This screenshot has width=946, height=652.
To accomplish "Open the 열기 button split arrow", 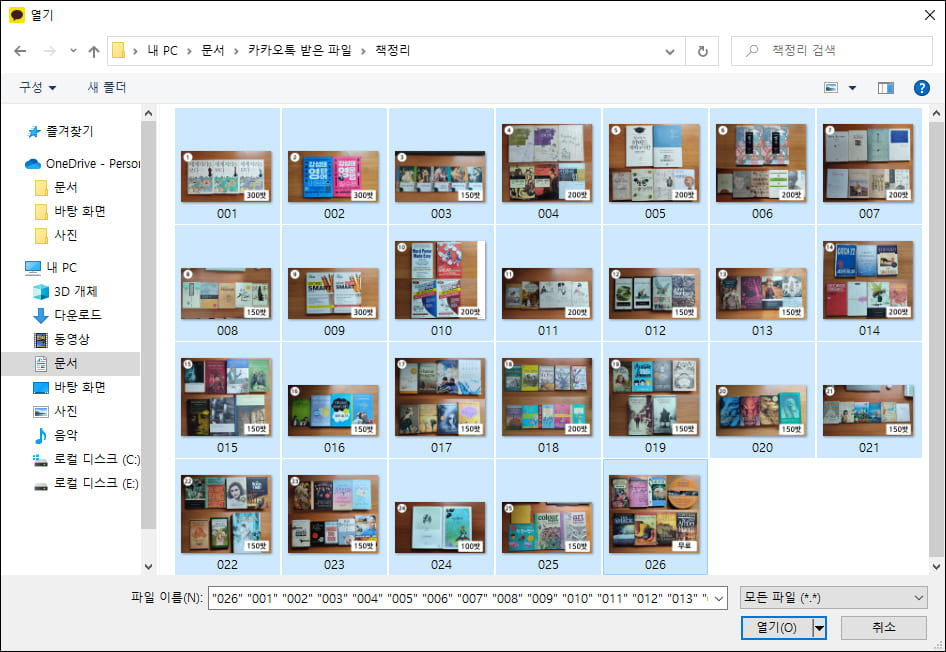I will click(819, 628).
